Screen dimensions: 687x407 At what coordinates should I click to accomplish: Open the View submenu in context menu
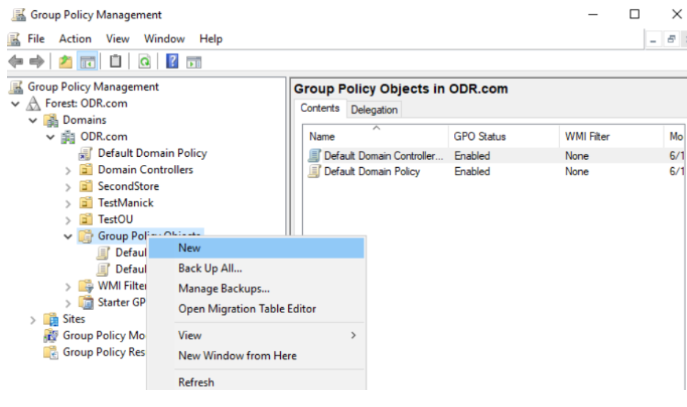pyautogui.click(x=256, y=335)
